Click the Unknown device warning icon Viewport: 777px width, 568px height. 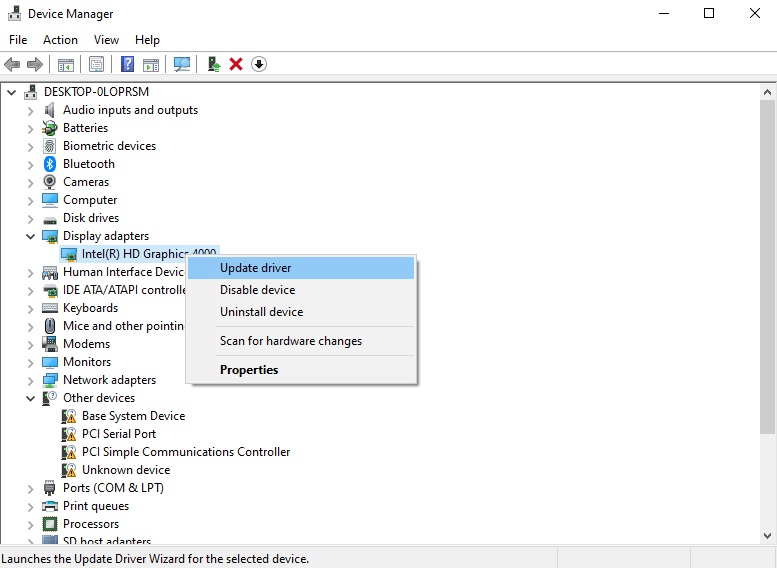(69, 470)
